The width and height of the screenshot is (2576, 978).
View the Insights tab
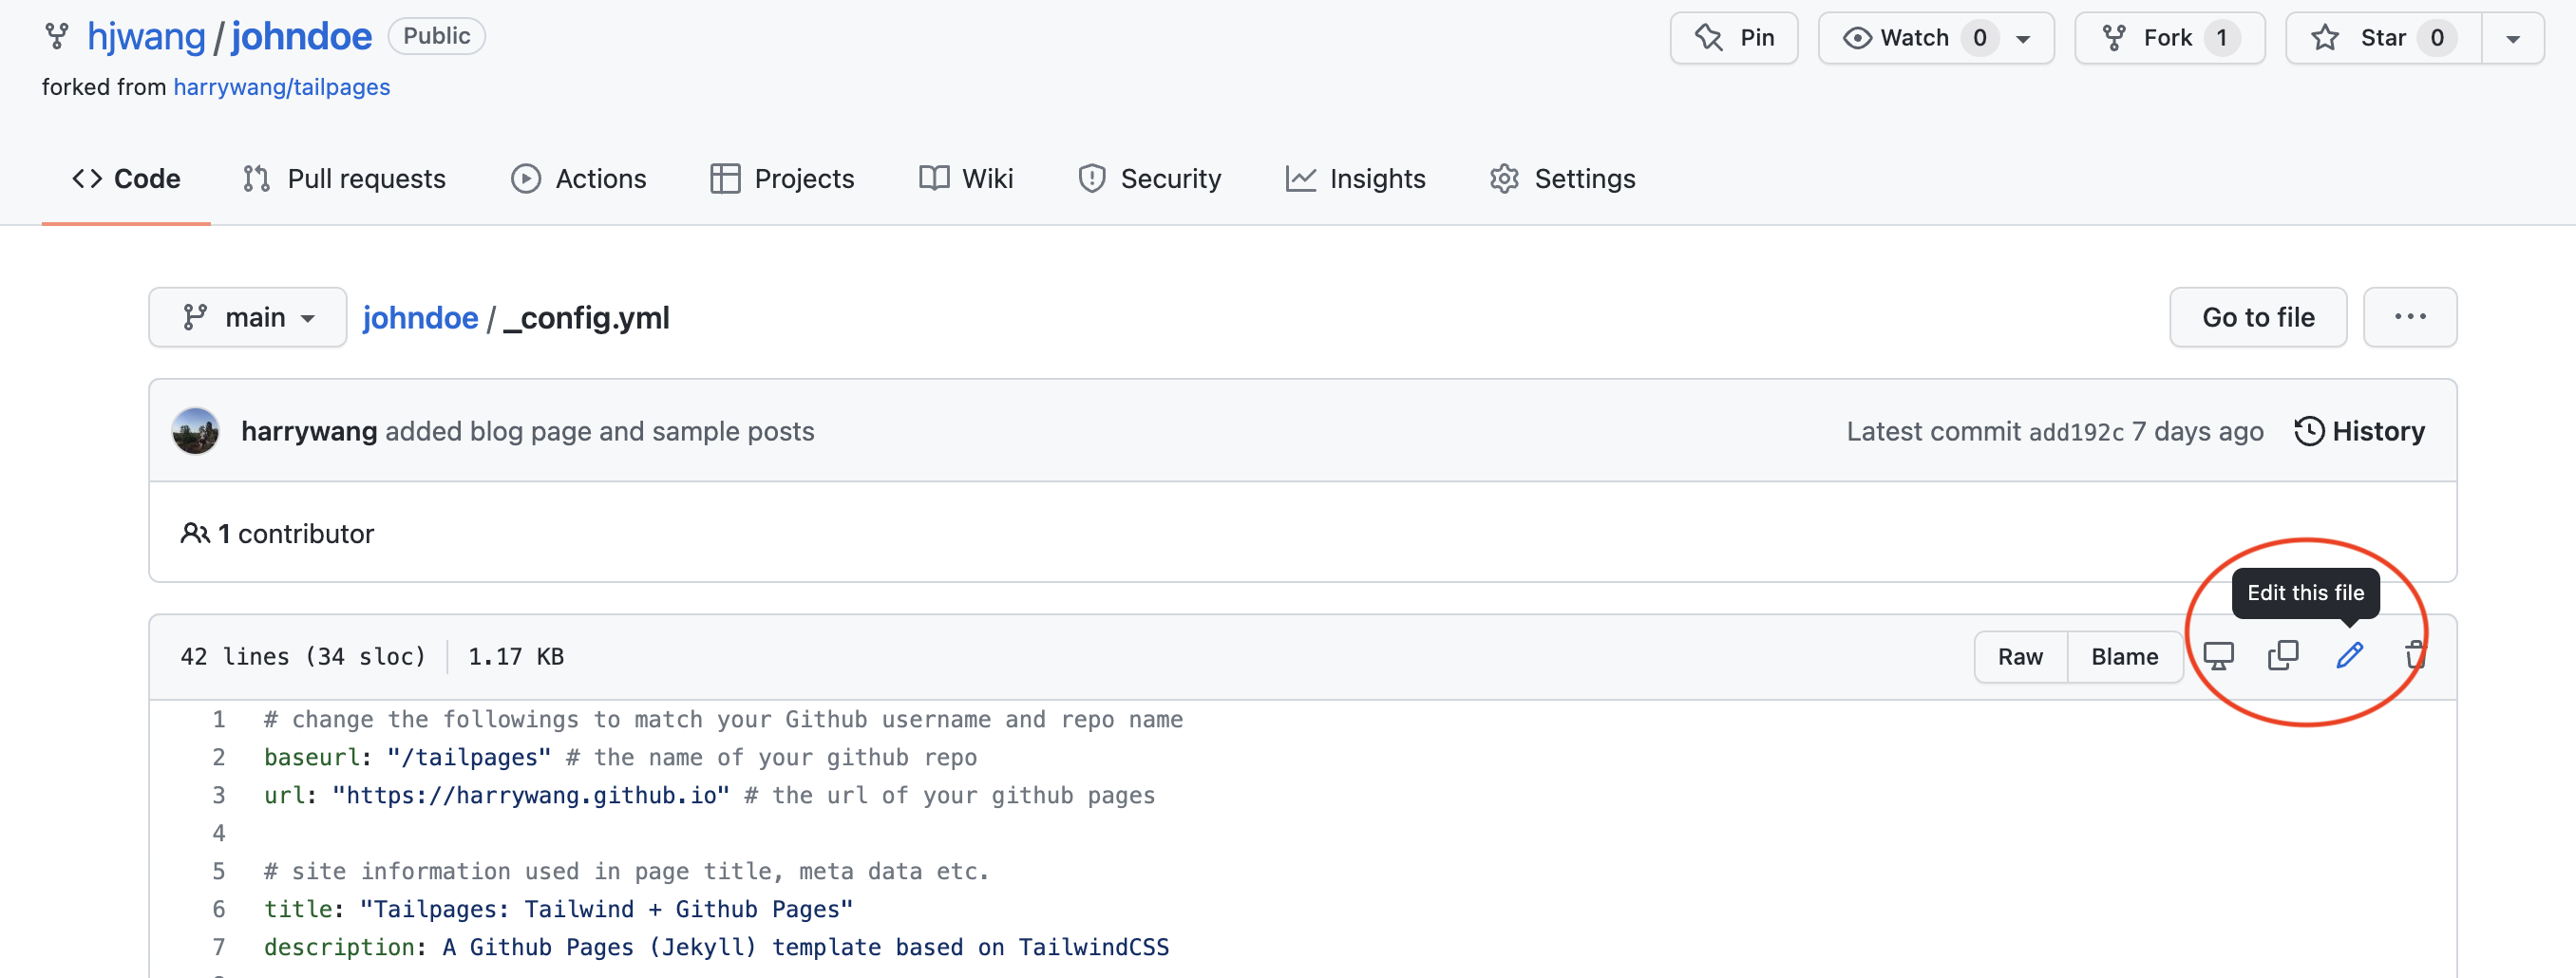(x=1356, y=179)
